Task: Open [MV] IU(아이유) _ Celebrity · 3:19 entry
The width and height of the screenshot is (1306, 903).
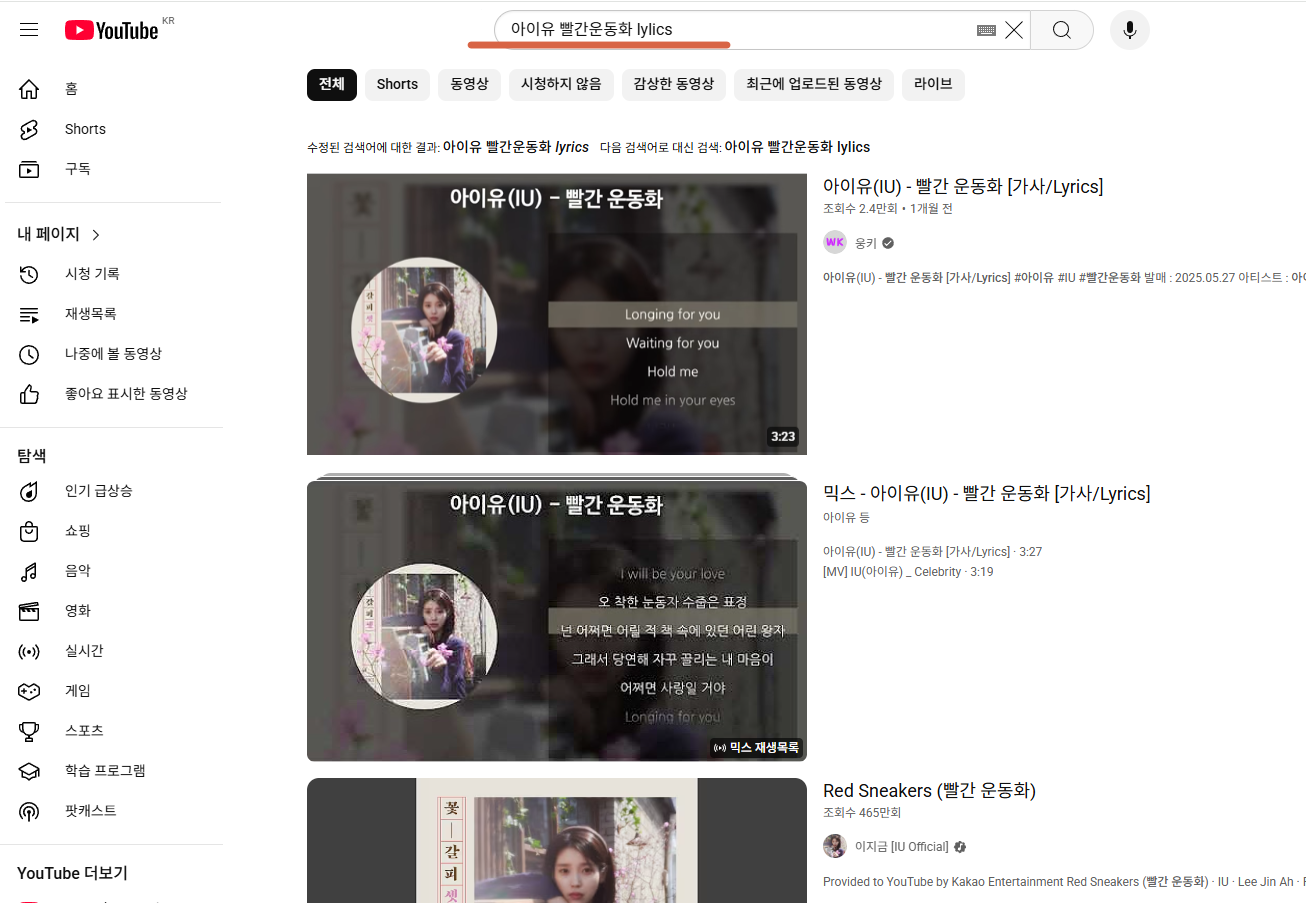Action: pos(908,572)
